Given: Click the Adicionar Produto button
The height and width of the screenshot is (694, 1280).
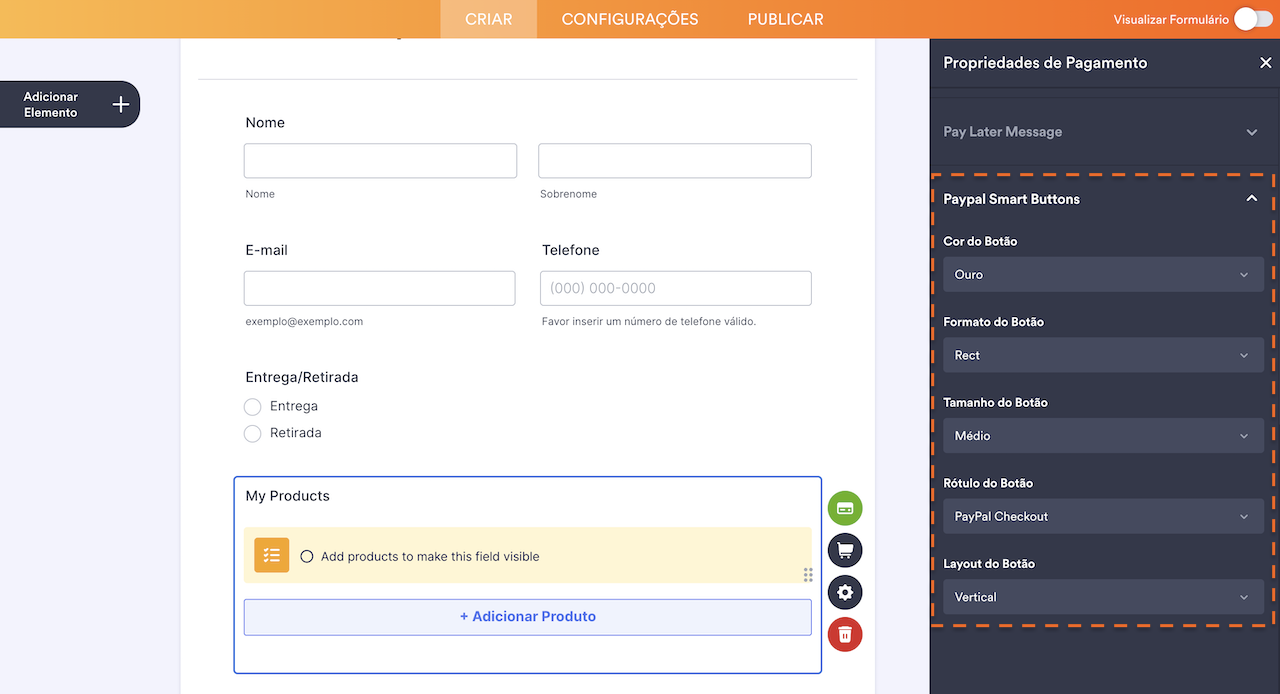Looking at the screenshot, I should click(527, 616).
